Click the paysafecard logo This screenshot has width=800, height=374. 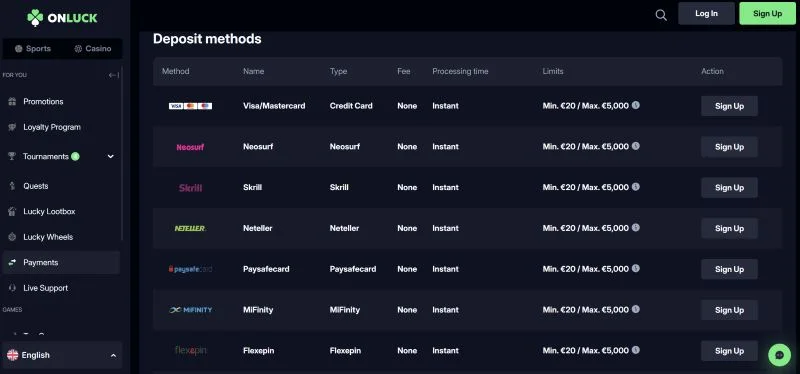[x=190, y=269]
